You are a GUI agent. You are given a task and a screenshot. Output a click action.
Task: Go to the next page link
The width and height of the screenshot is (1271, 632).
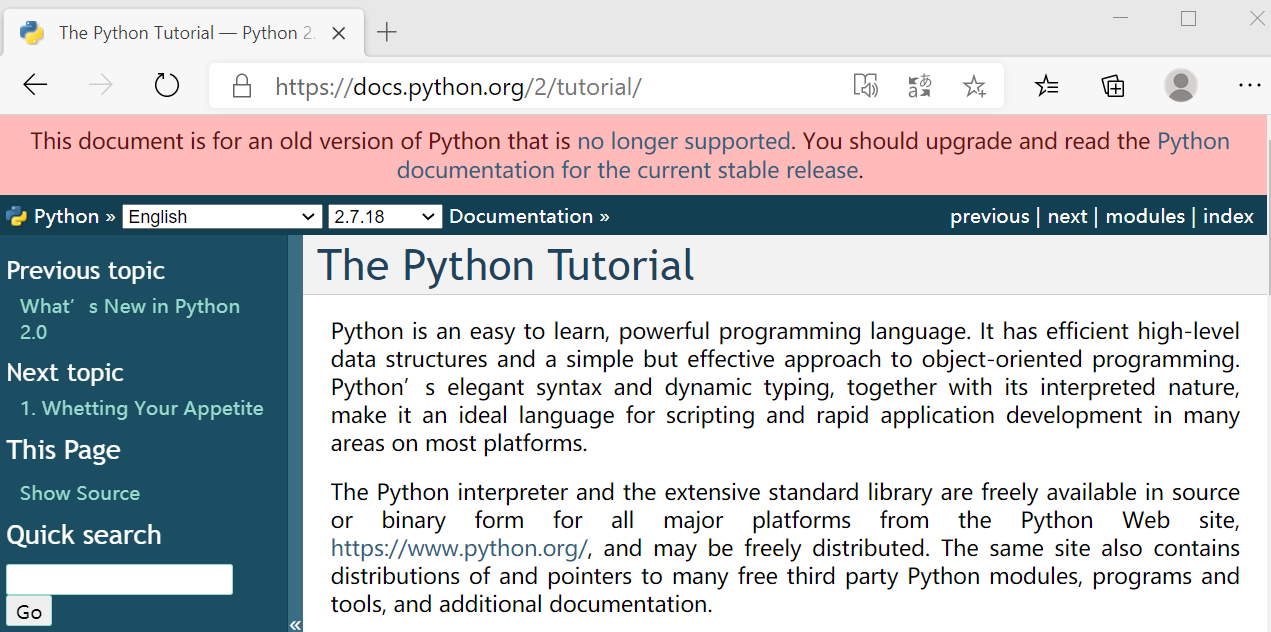tap(1067, 217)
